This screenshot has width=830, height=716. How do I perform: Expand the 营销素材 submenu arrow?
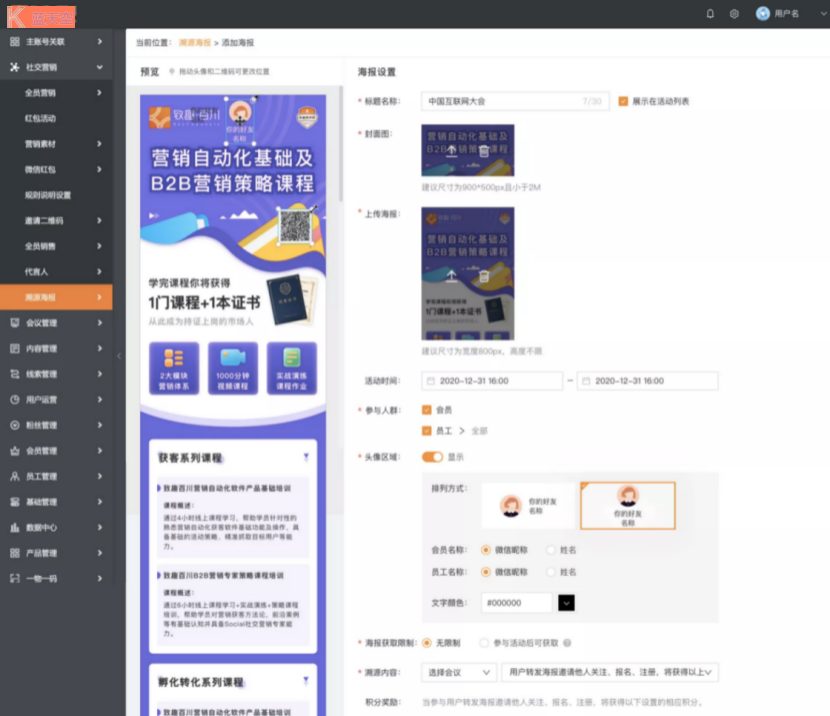coord(99,144)
